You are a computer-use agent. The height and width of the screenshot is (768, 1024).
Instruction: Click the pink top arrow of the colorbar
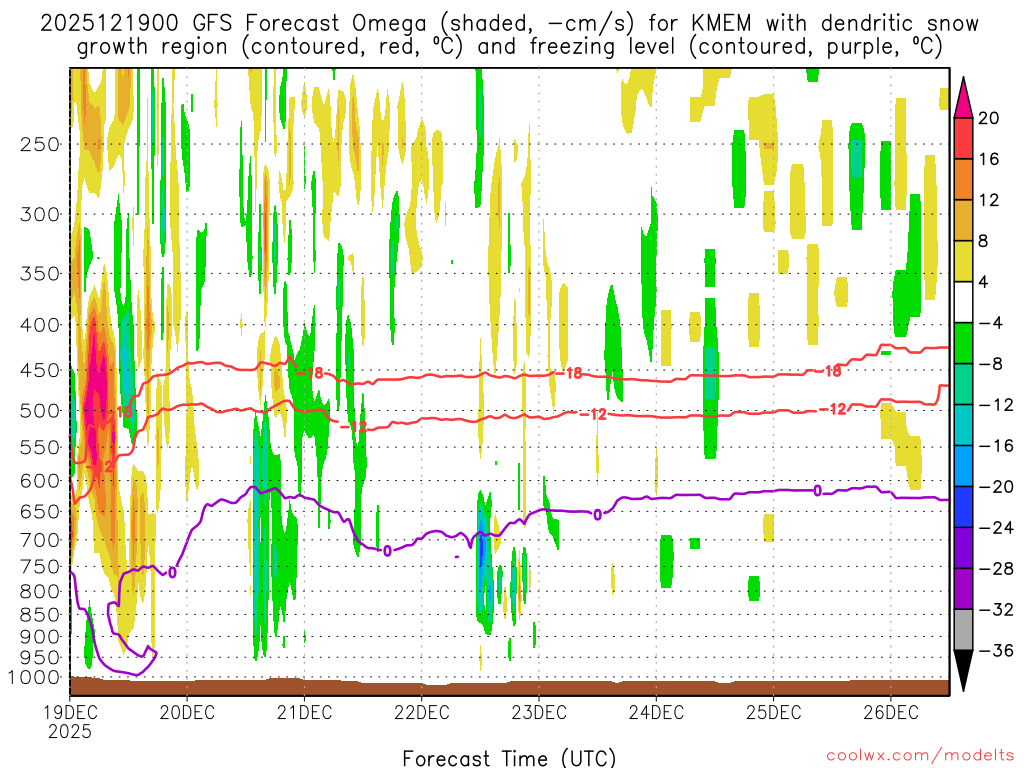pyautogui.click(x=963, y=97)
